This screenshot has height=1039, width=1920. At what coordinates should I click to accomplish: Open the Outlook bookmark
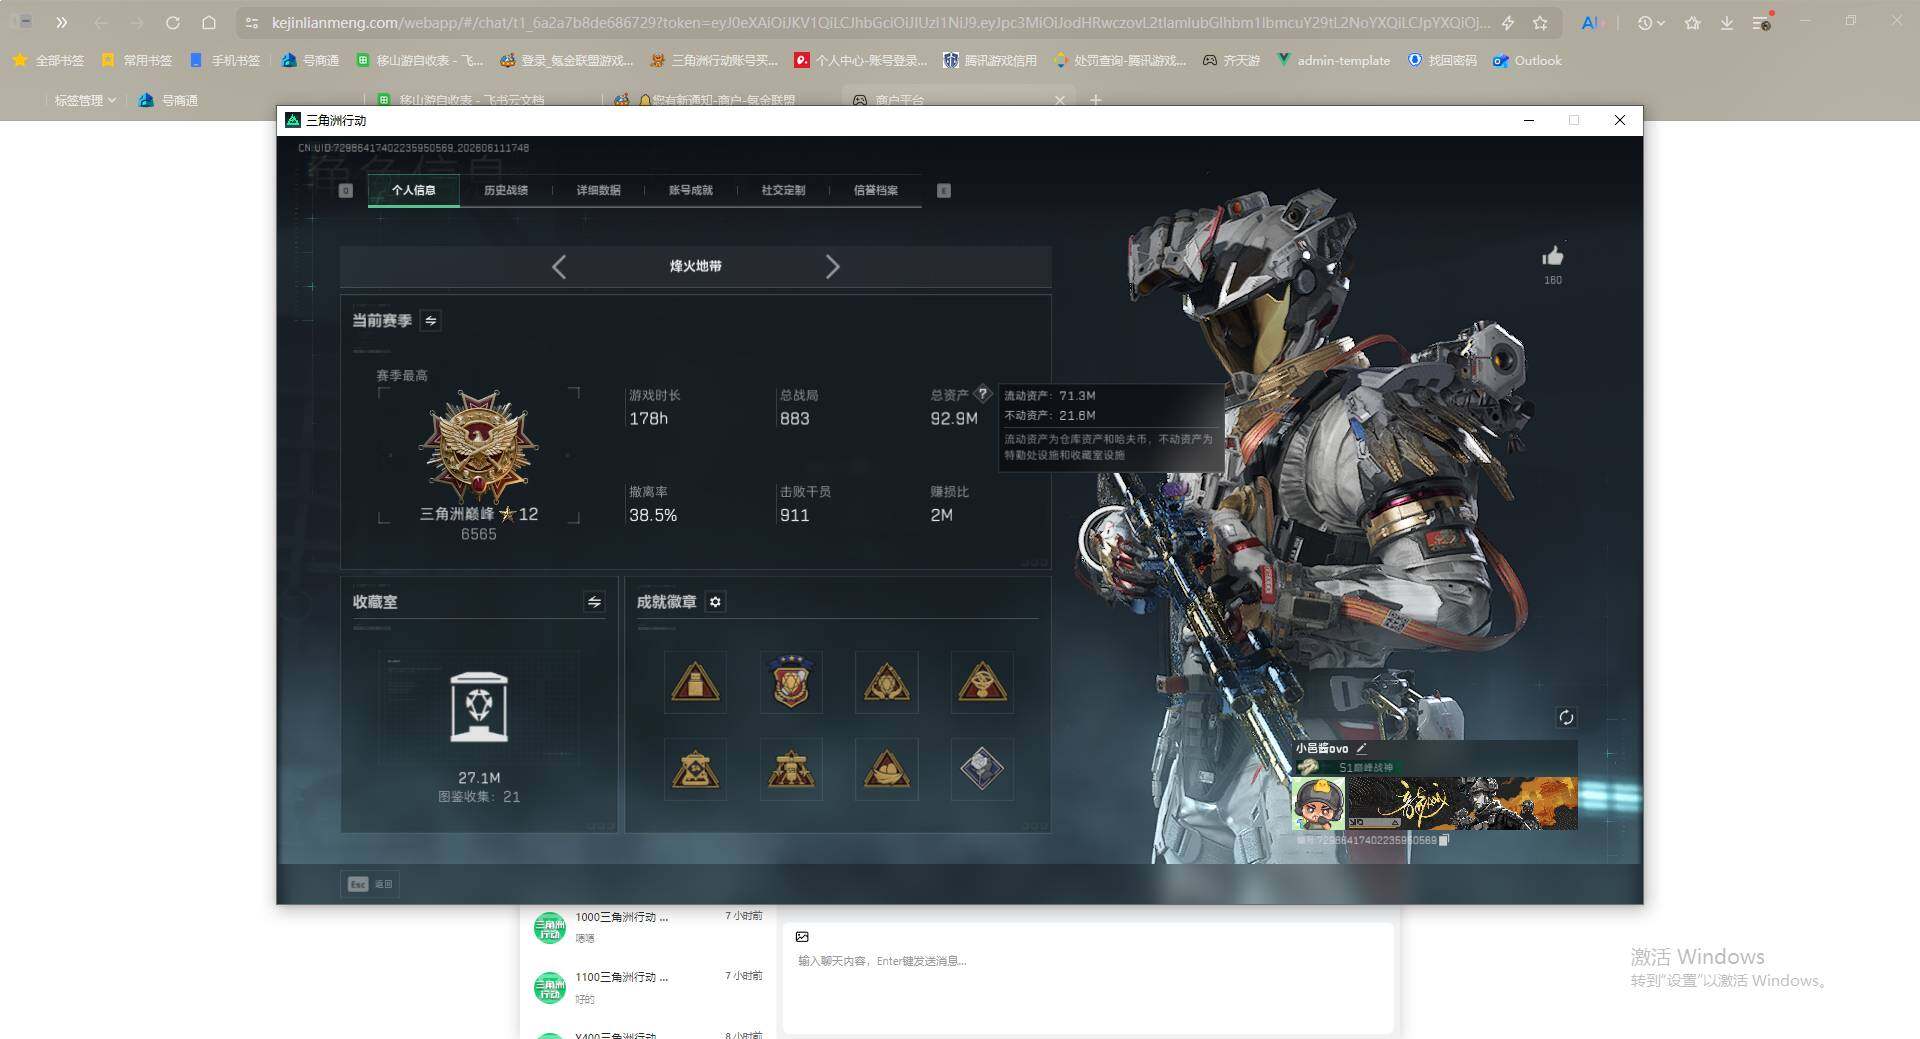(1527, 61)
